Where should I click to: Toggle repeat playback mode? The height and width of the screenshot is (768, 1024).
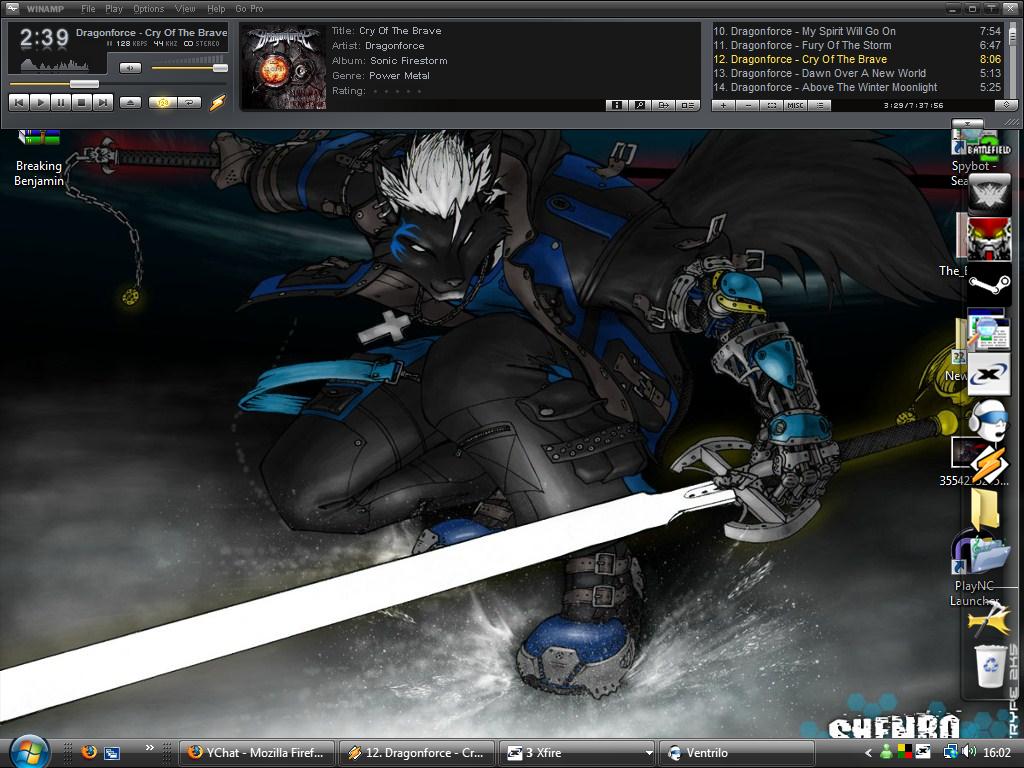[189, 103]
